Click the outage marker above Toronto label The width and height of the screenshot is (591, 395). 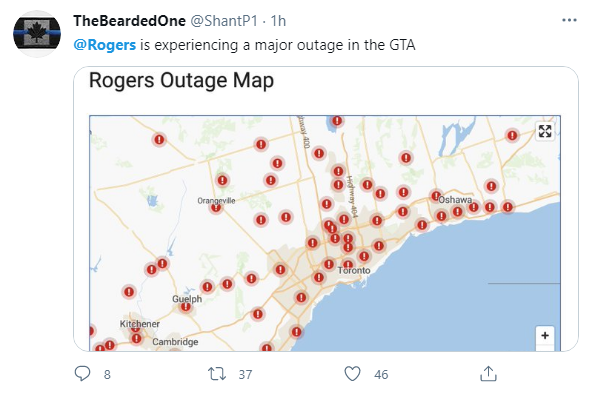click(348, 264)
